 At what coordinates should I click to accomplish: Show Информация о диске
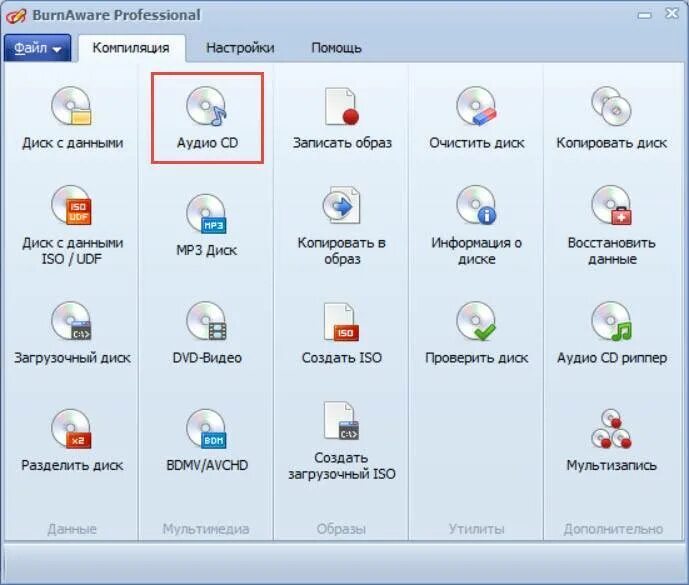(477, 225)
